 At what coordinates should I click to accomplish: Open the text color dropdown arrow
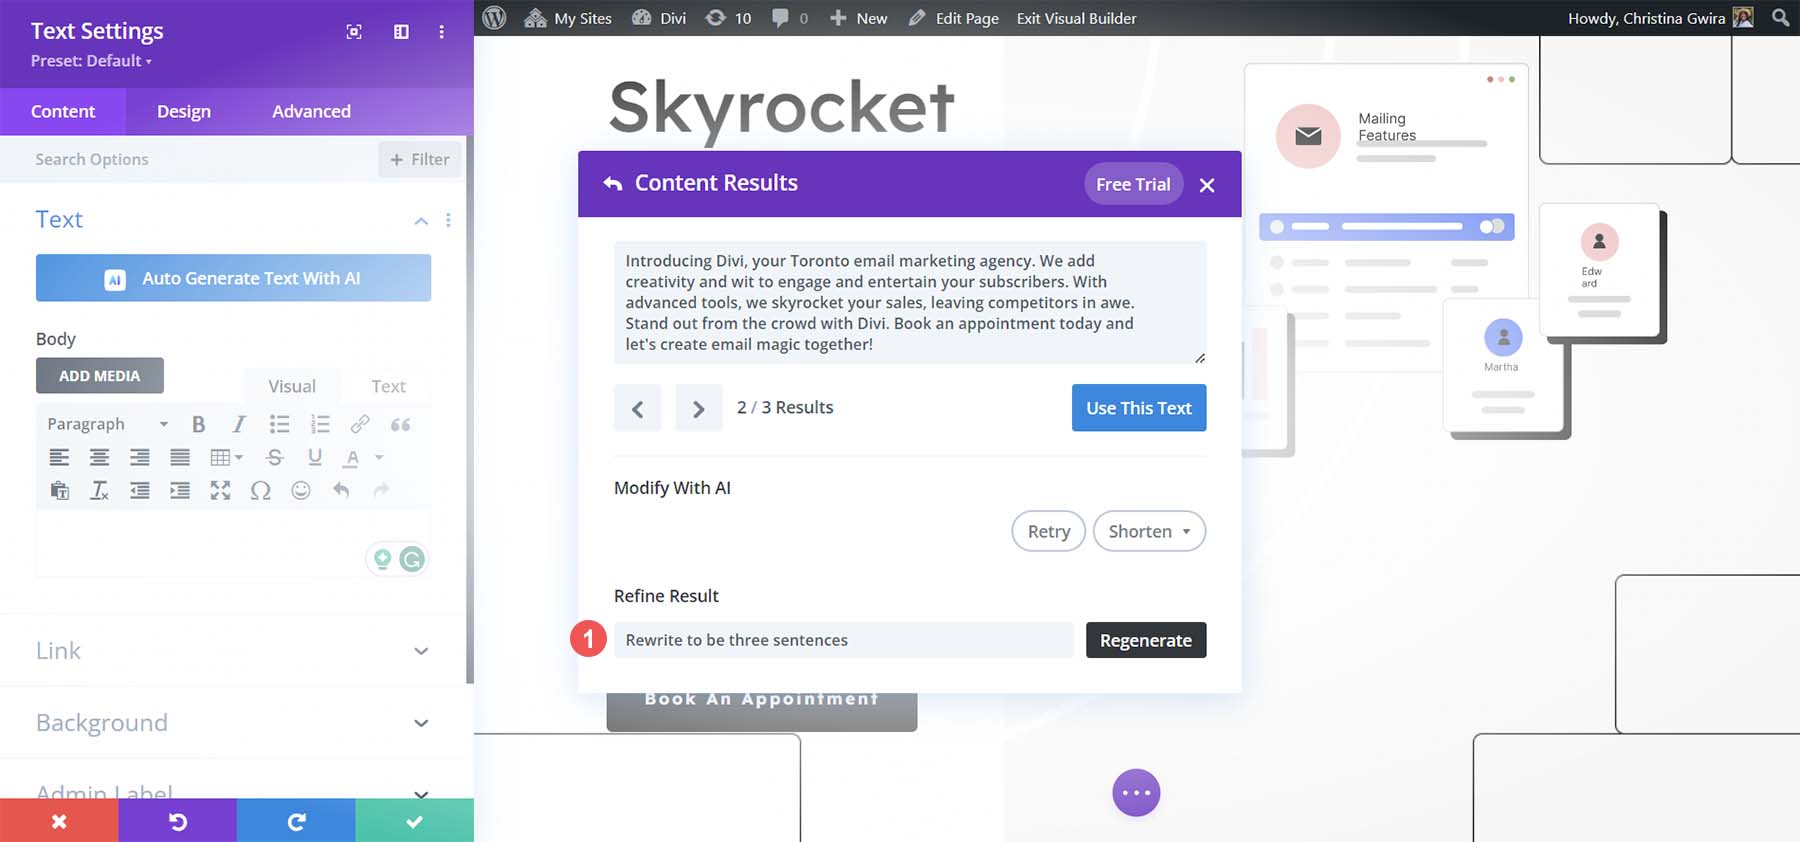coord(379,457)
